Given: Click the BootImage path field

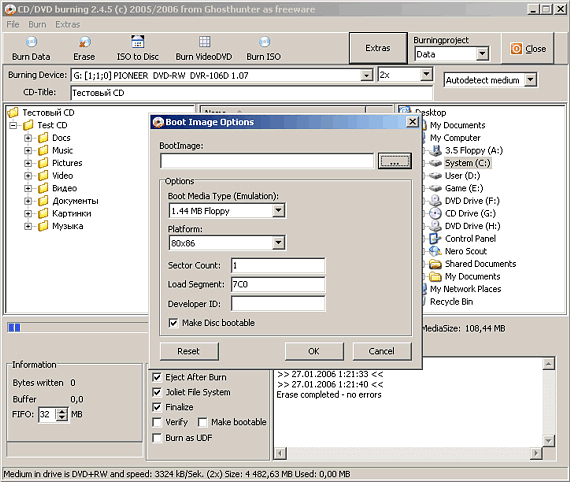Looking at the screenshot, I should 267,161.
